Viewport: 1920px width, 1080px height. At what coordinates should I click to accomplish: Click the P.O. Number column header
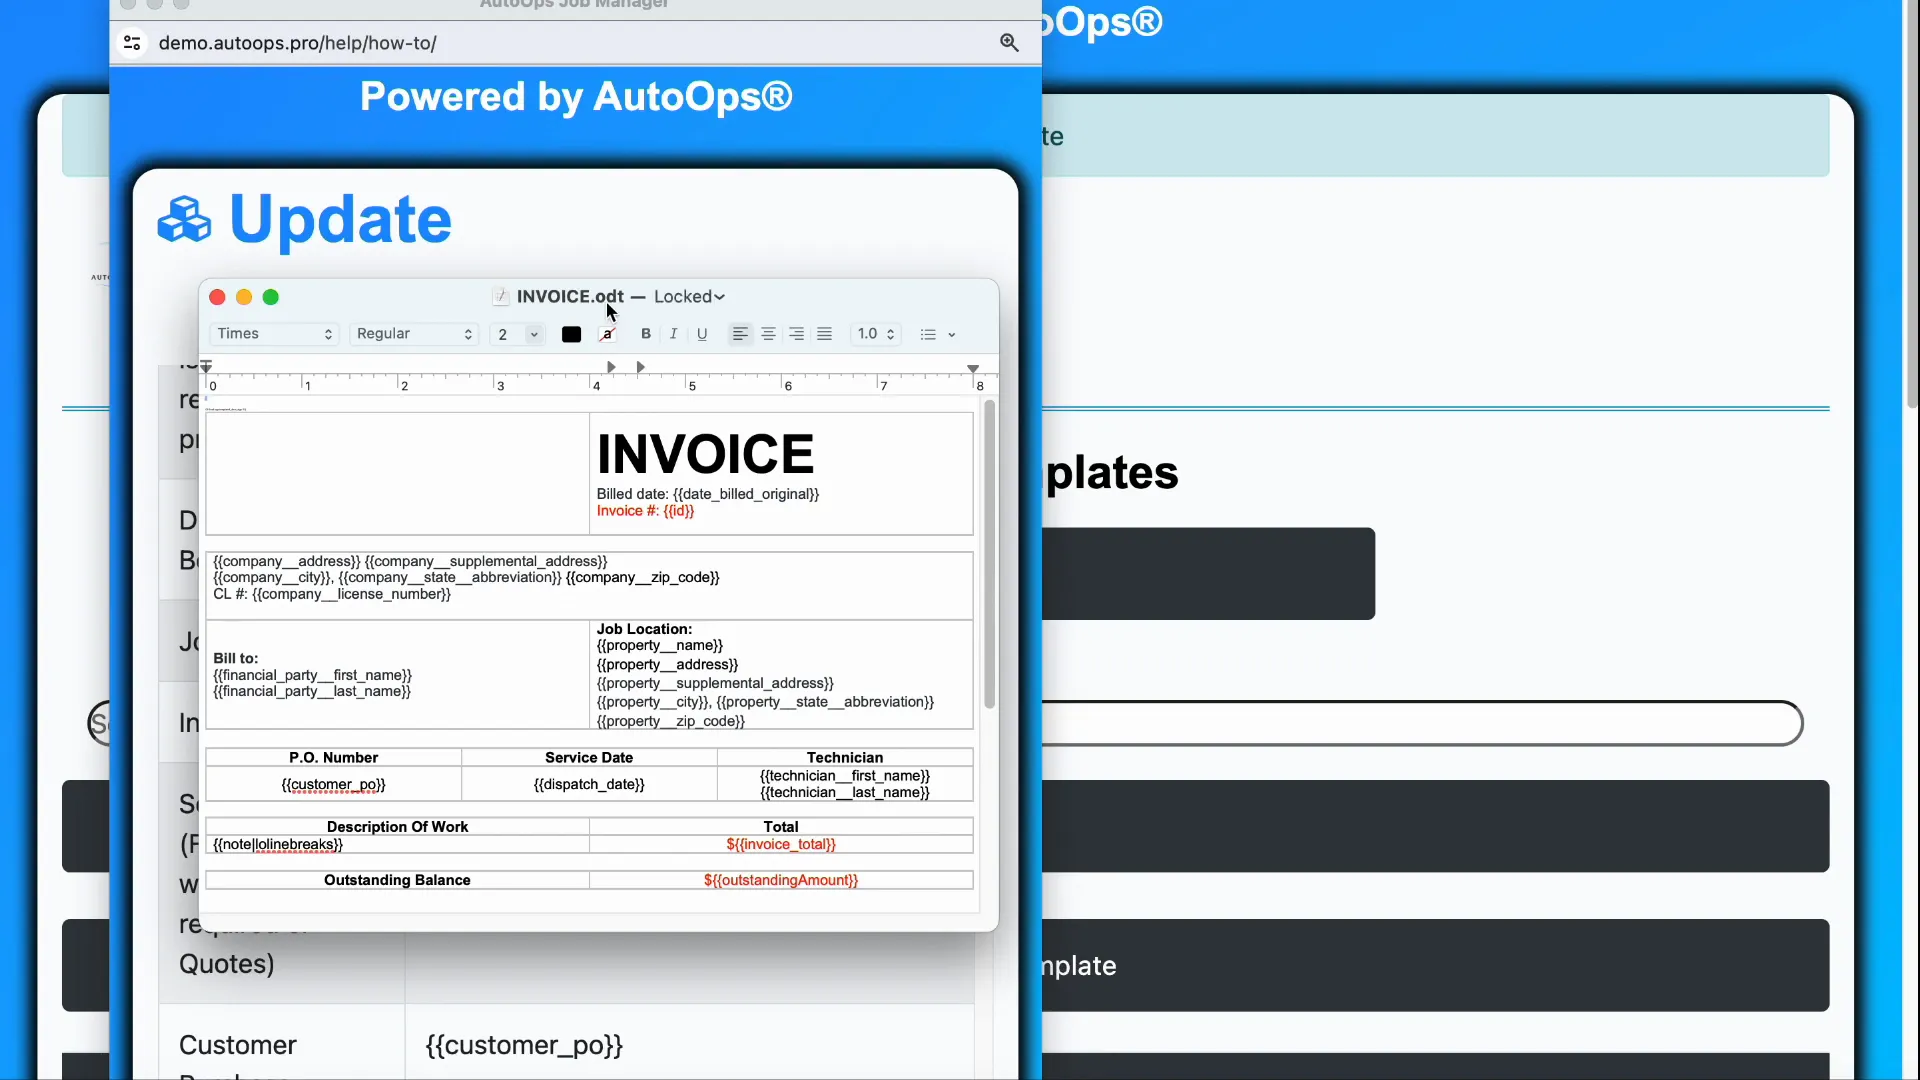click(333, 758)
